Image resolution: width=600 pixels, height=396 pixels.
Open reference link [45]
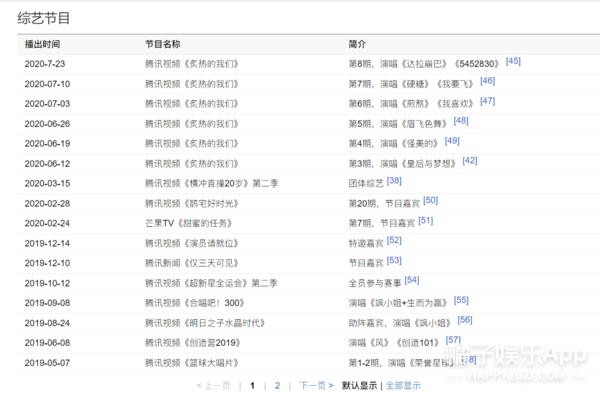click(x=513, y=61)
